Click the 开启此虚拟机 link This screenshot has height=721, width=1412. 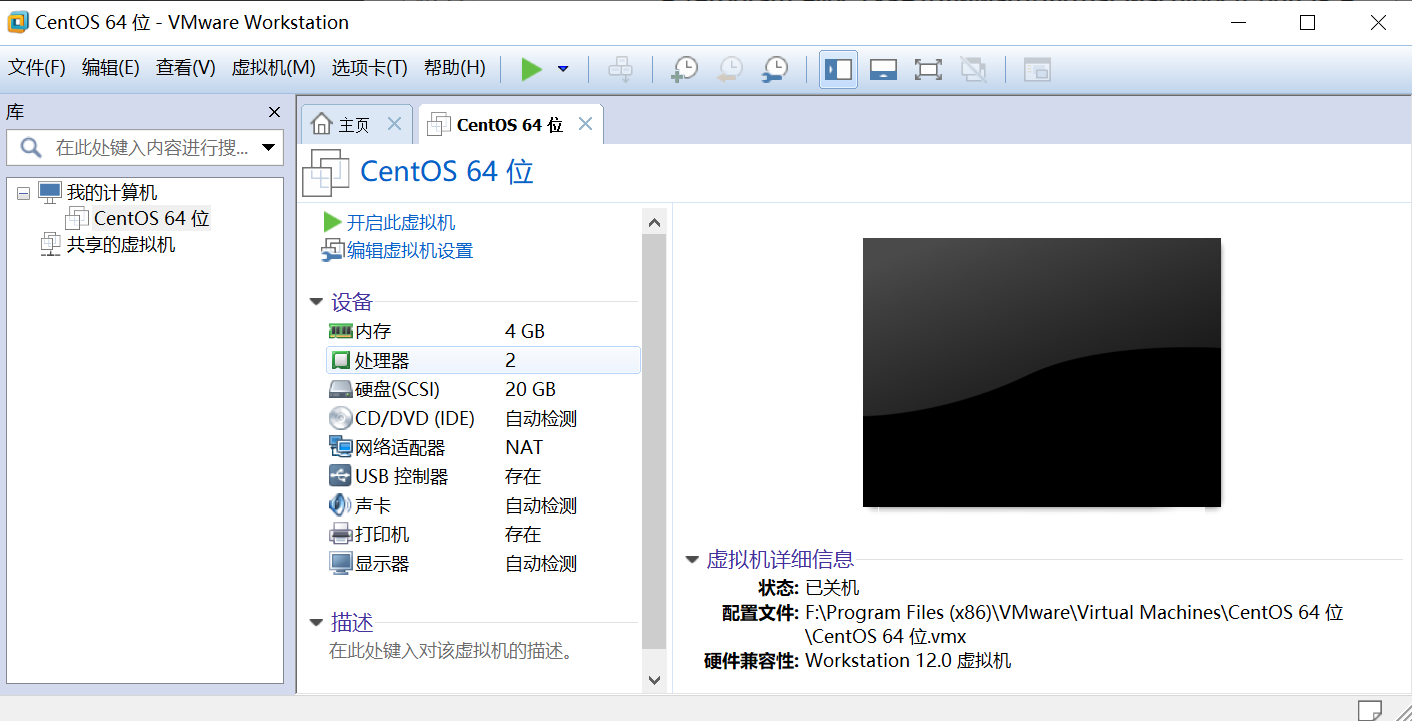pyautogui.click(x=400, y=222)
